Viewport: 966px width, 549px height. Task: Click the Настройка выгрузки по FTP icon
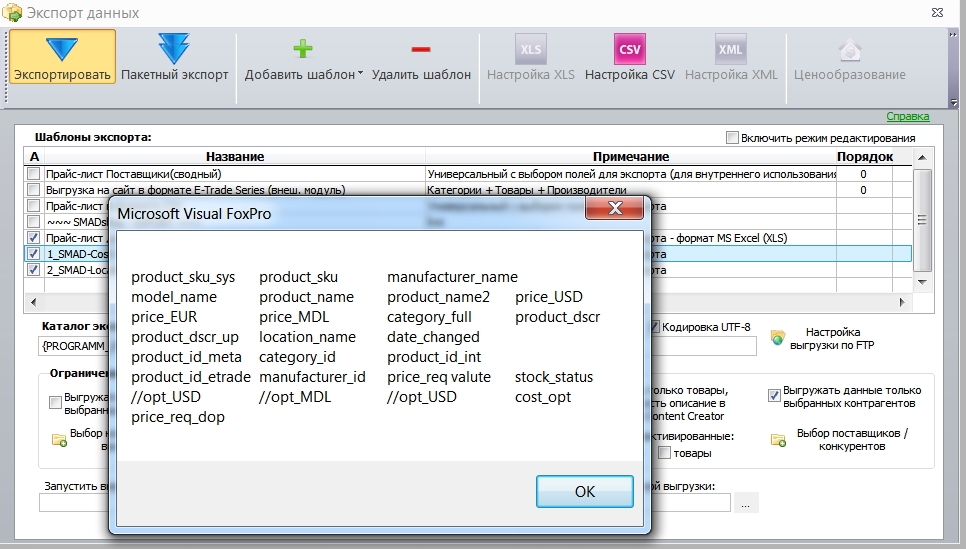[777, 338]
